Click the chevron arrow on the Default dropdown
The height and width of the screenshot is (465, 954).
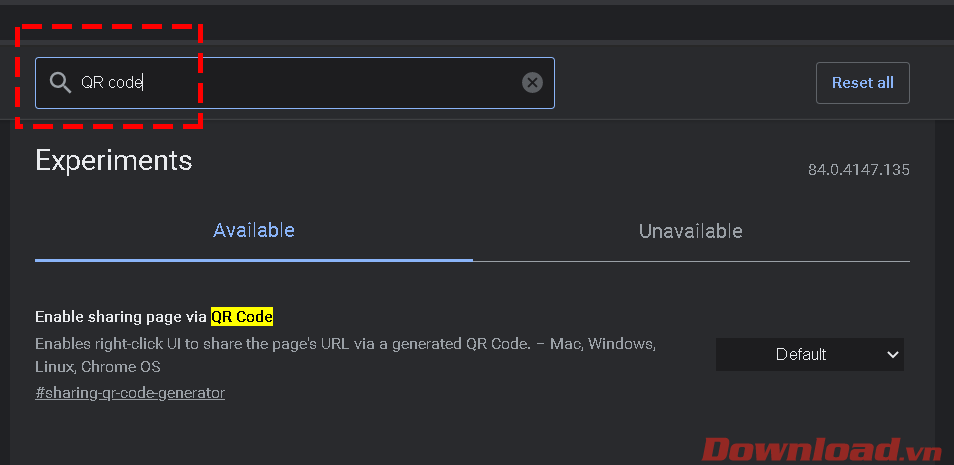[892, 354]
